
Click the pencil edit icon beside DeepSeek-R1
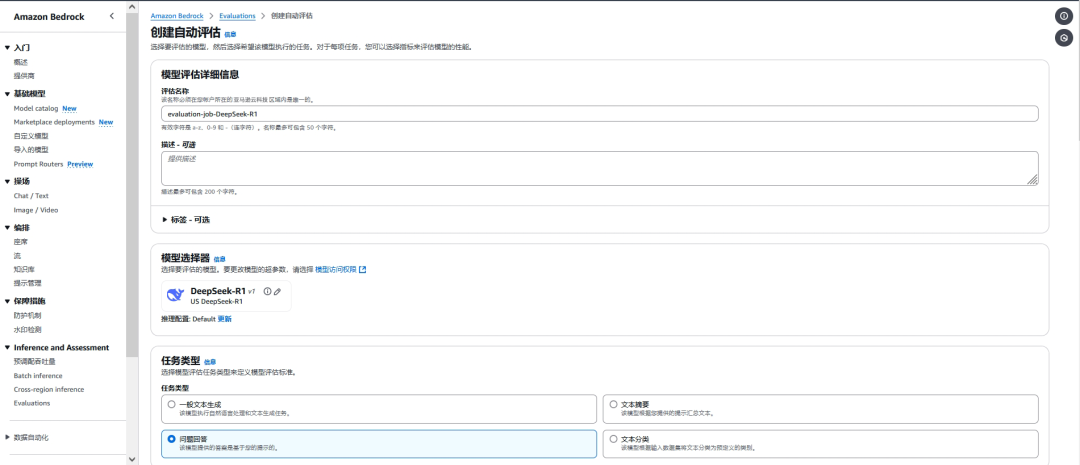point(277,291)
